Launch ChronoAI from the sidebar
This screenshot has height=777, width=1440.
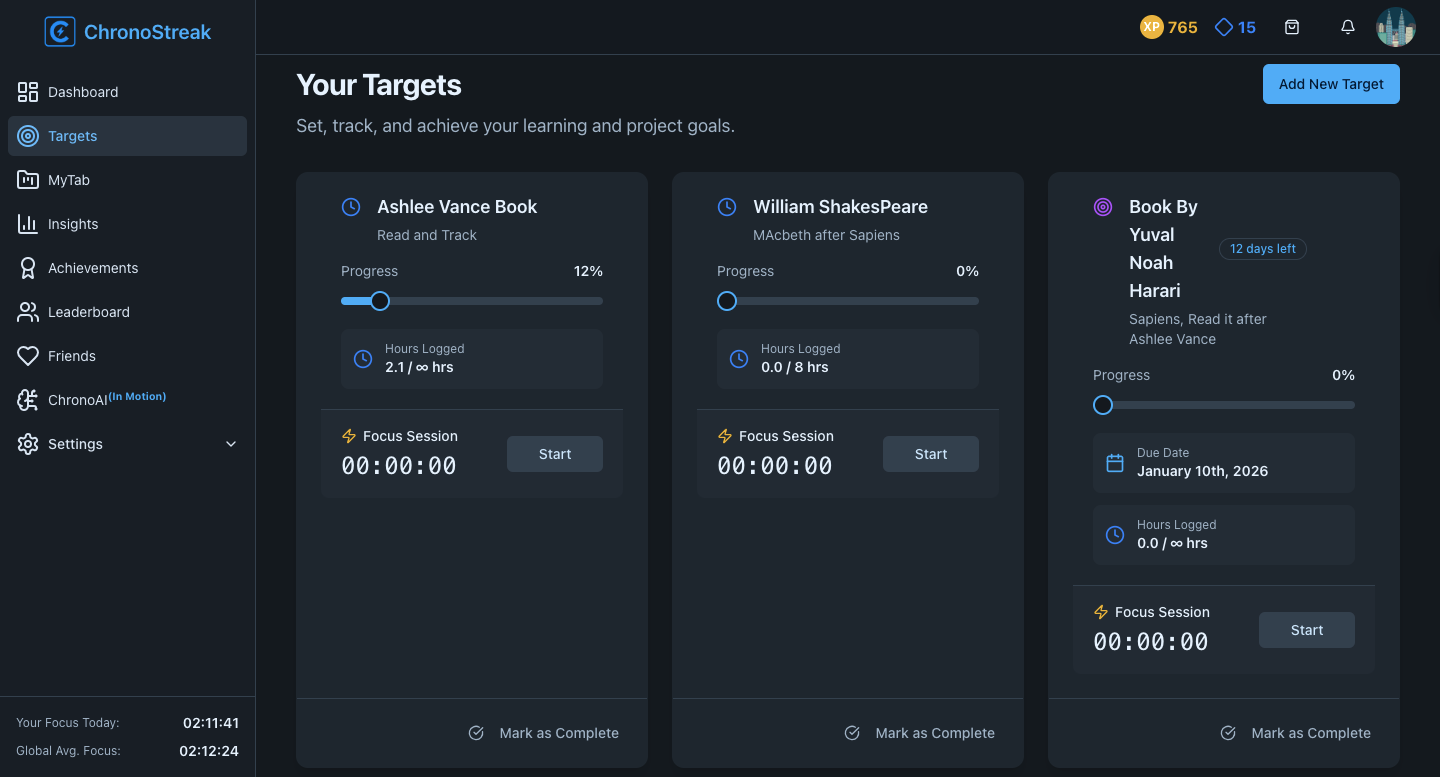(78, 399)
